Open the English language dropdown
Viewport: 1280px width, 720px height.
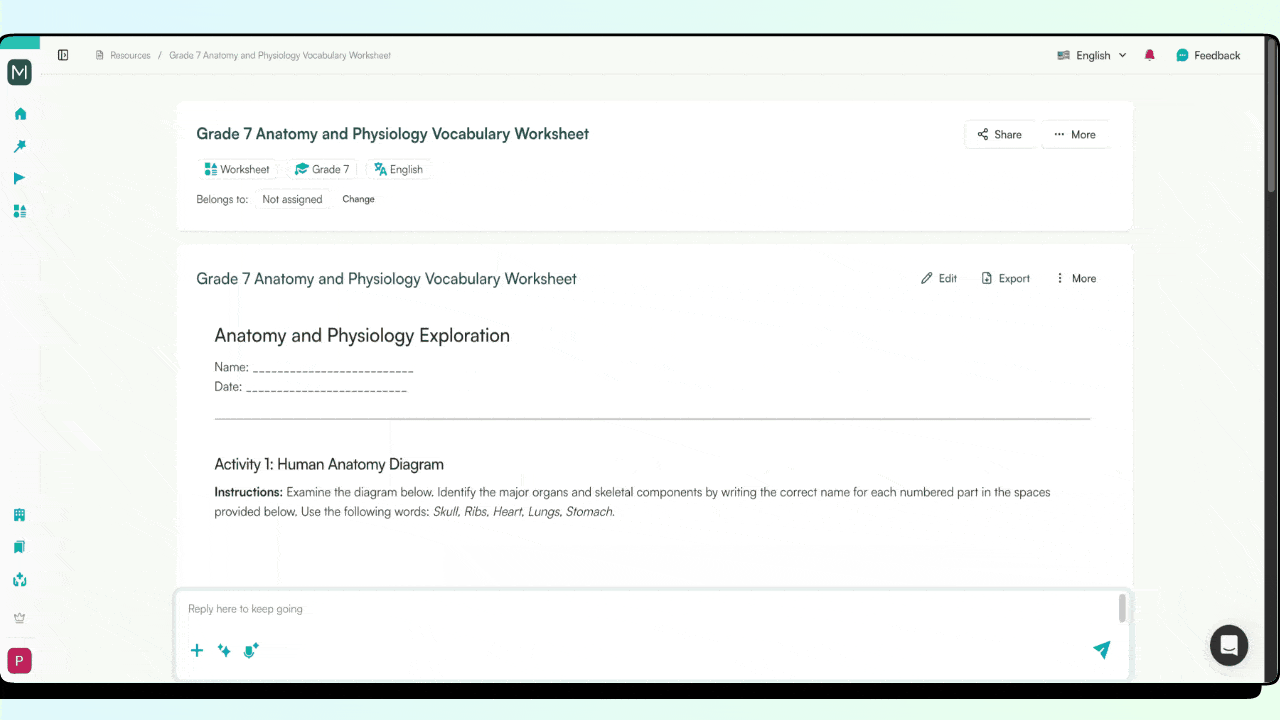click(x=1093, y=55)
